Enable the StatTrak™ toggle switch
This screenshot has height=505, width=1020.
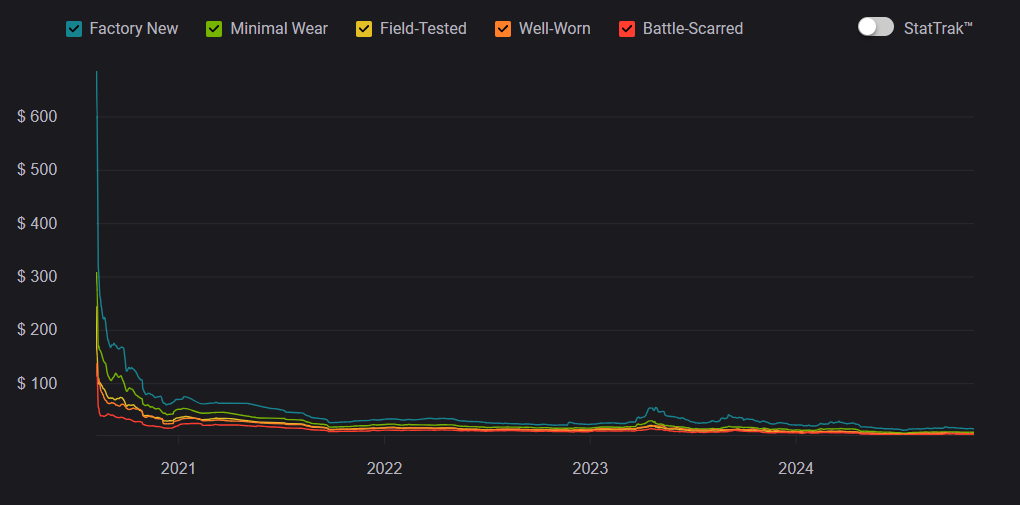coord(875,27)
